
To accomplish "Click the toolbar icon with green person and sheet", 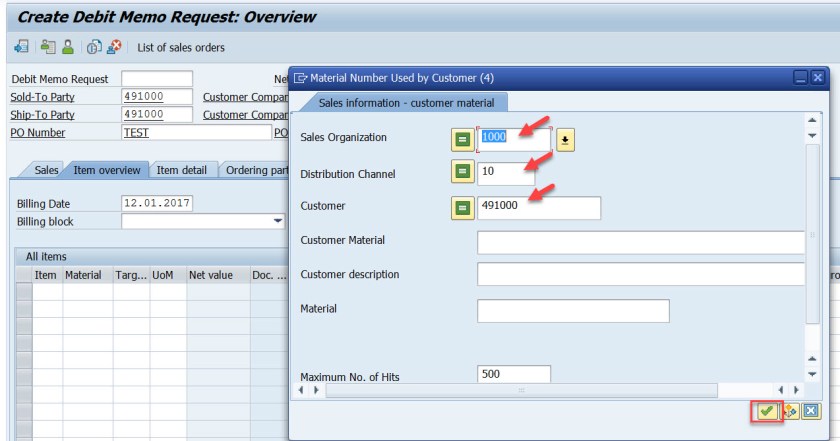I will pyautogui.click(x=48, y=47).
